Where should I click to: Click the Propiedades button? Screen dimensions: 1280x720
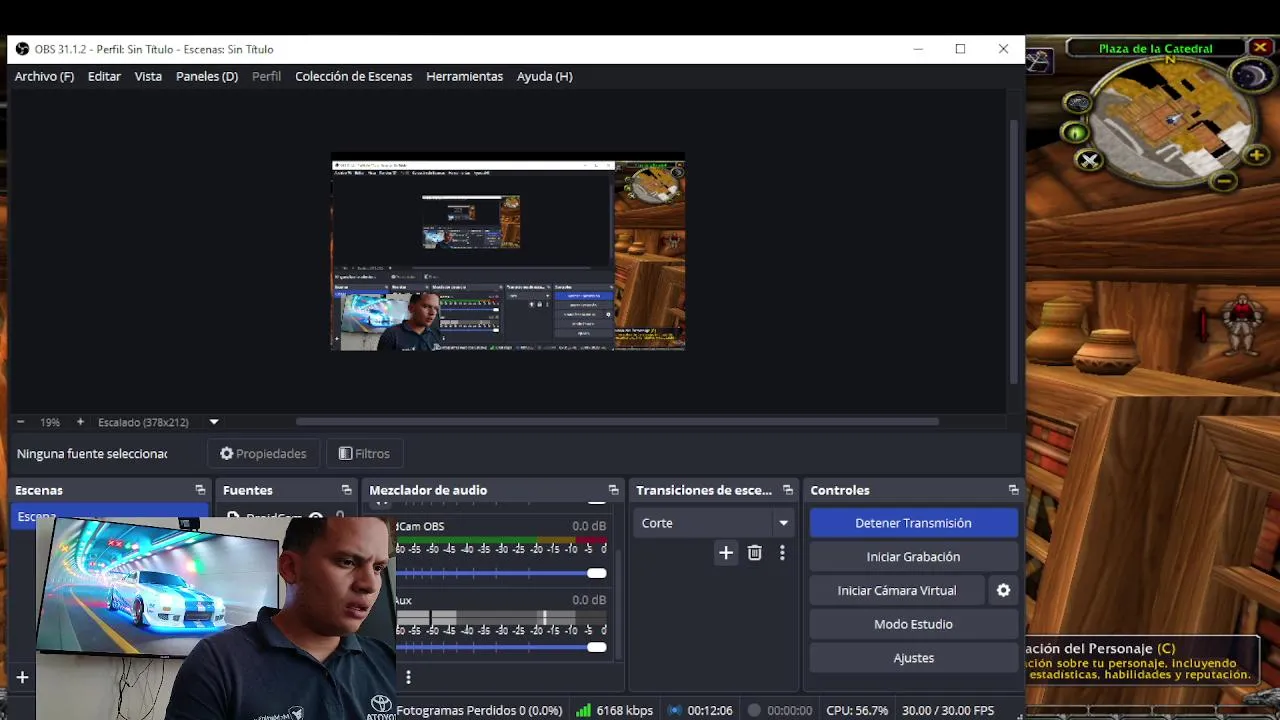pyautogui.click(x=263, y=453)
